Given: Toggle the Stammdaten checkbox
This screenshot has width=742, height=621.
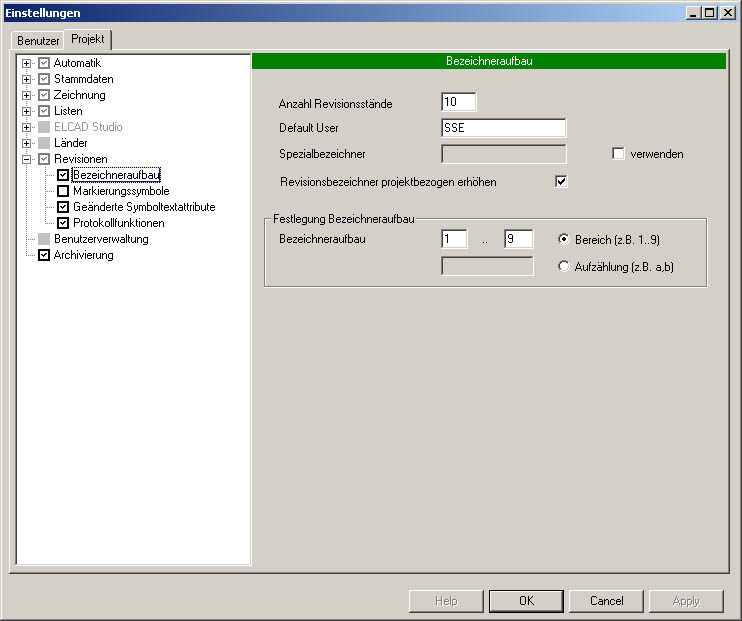Looking at the screenshot, I should 44,79.
